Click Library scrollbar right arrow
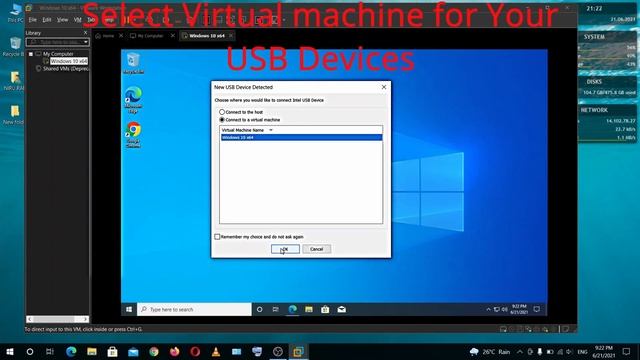Image resolution: width=640 pixels, height=360 pixels. [x=85, y=319]
